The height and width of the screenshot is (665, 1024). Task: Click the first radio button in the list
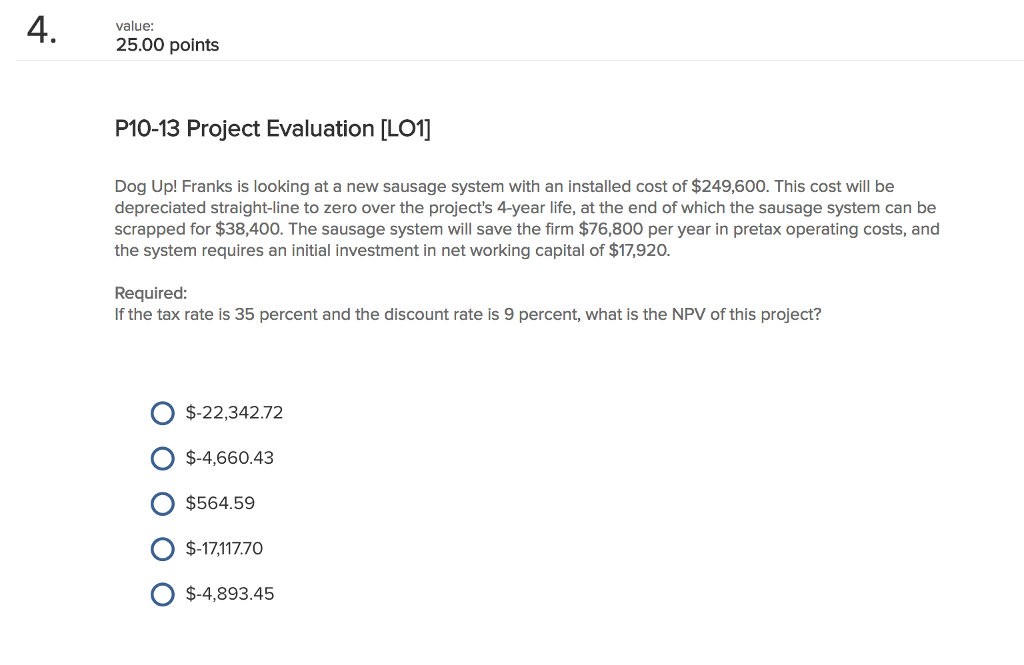[x=163, y=413]
